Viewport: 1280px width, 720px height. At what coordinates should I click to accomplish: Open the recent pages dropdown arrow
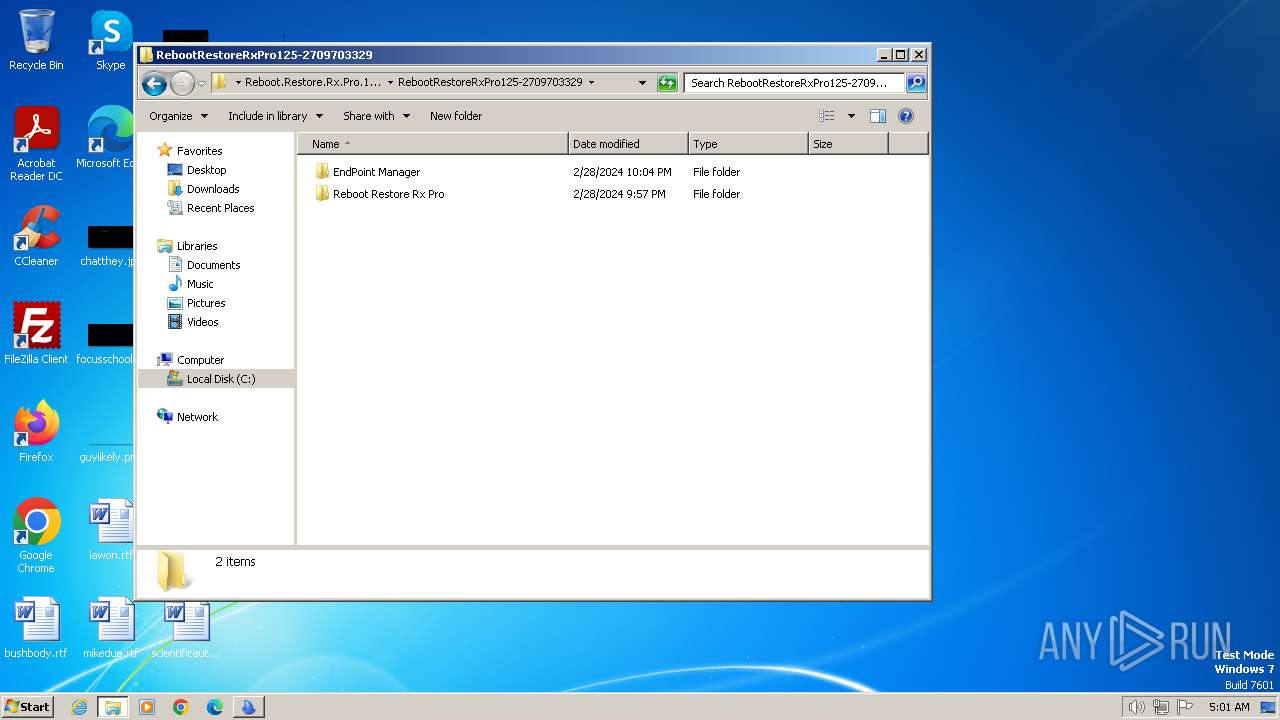pos(201,83)
